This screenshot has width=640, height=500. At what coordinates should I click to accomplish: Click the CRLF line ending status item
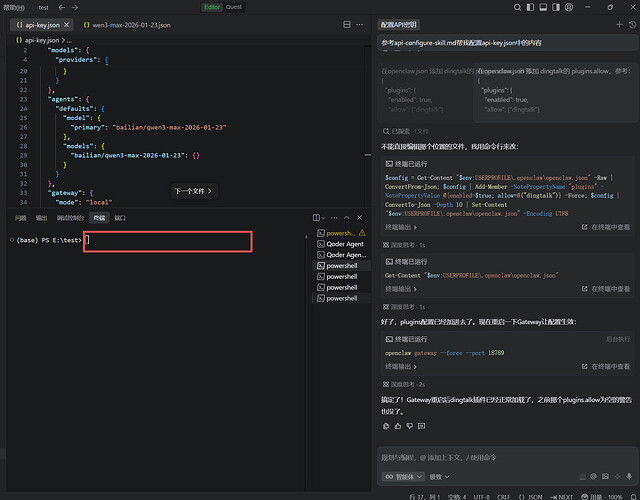(503, 497)
